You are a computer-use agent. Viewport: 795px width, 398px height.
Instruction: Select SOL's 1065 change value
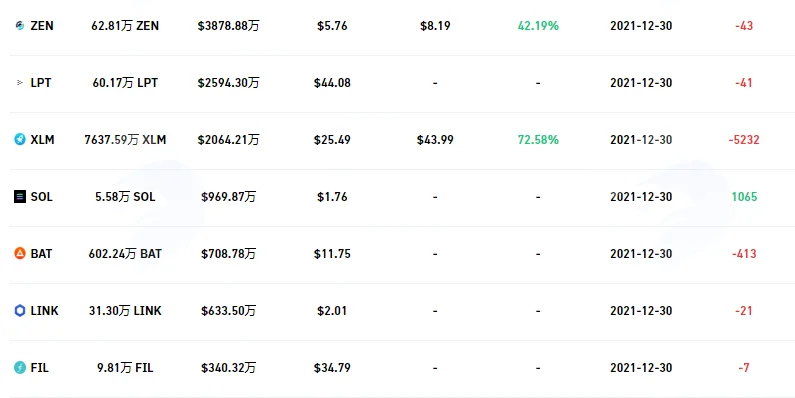744,197
